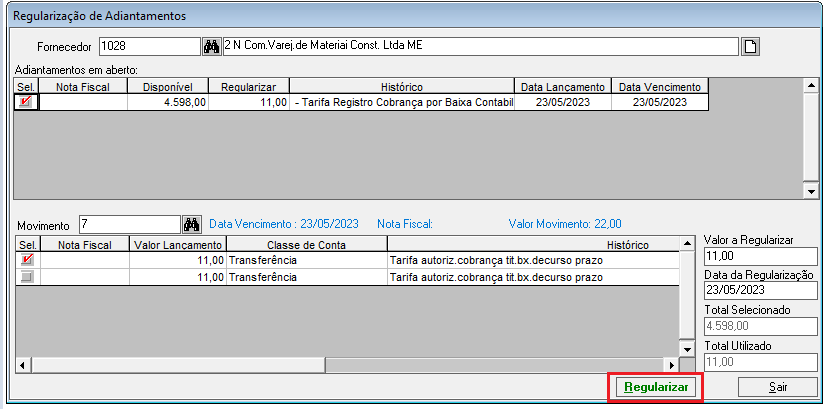Screen dimensions: 829x409
Task: Click the blank document icon beside supplier name
Action: (x=749, y=47)
